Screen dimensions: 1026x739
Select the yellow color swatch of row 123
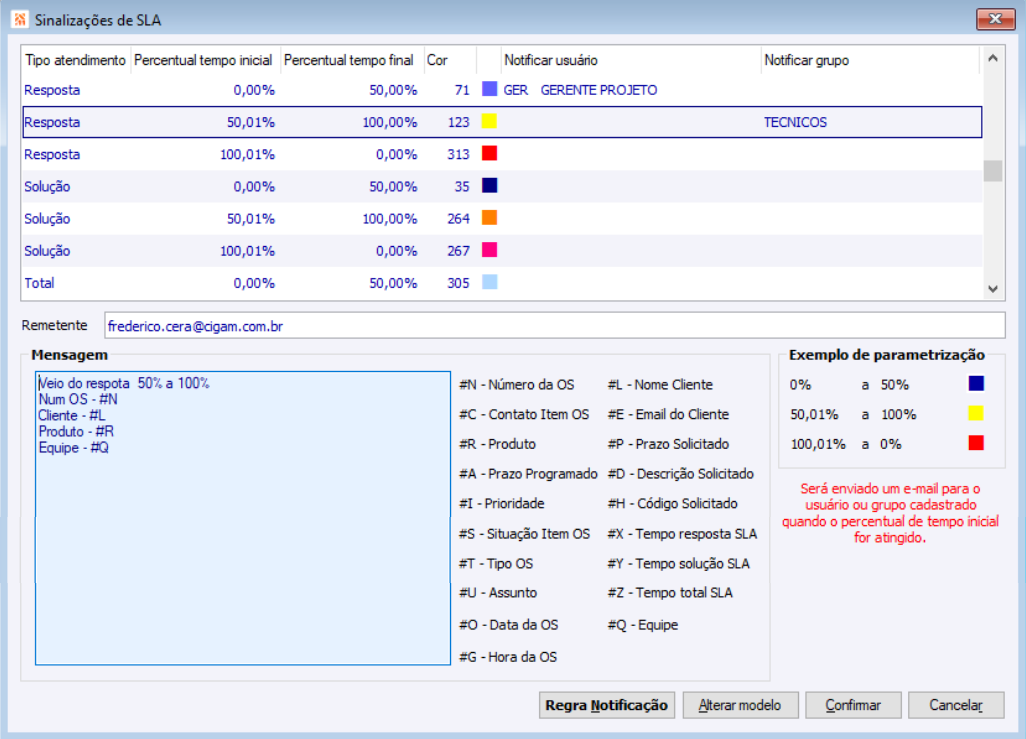tap(489, 121)
